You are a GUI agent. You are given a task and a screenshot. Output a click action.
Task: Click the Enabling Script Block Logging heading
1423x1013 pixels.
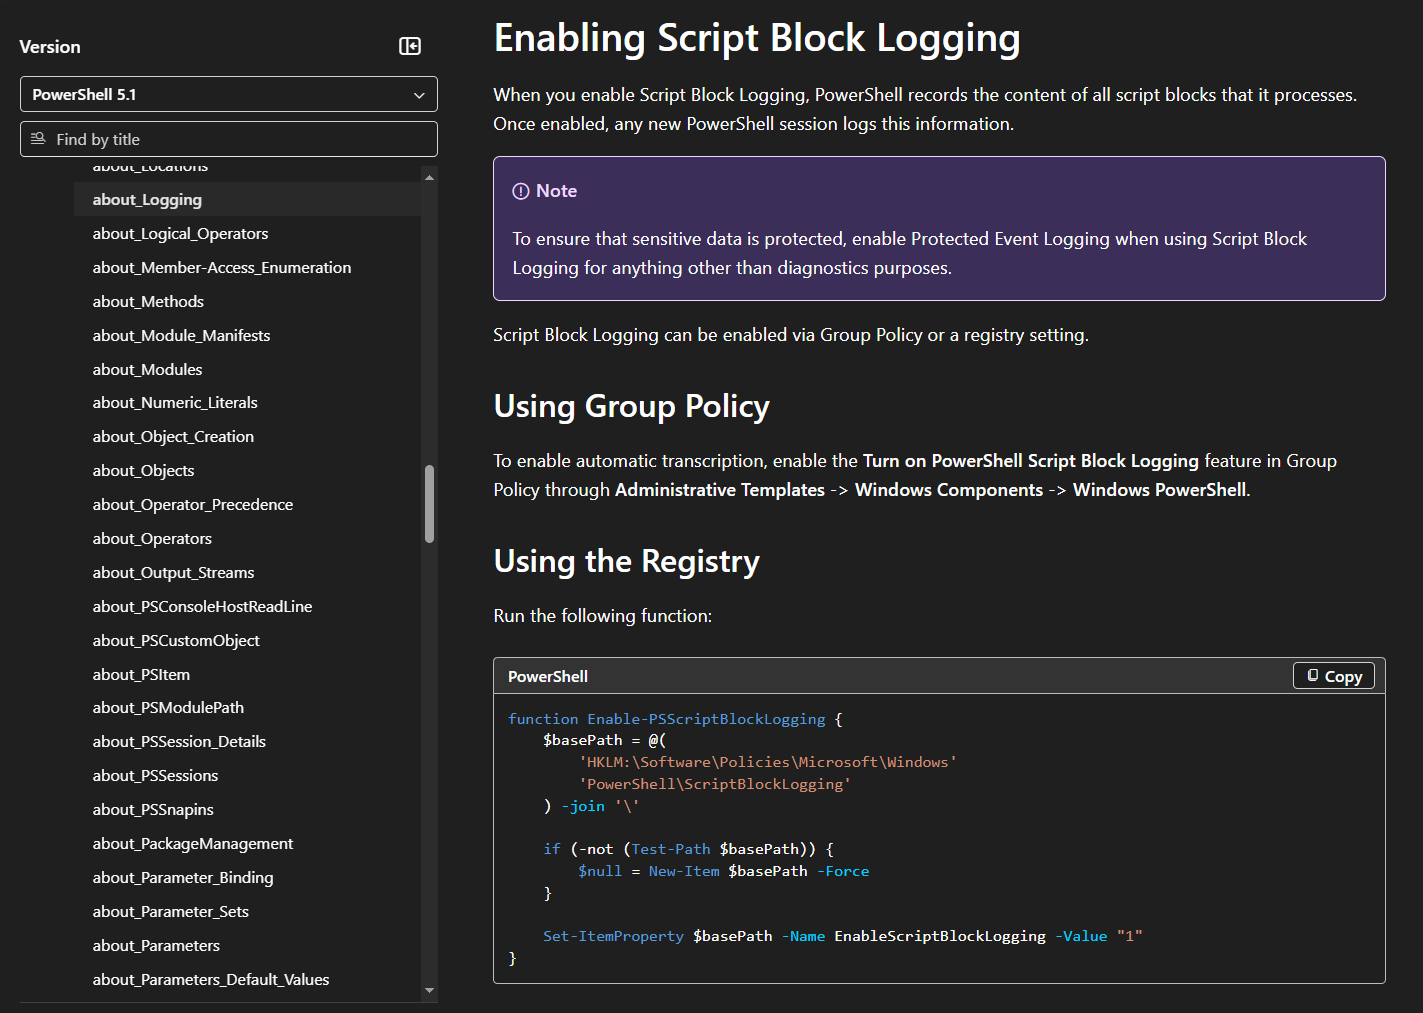757,38
